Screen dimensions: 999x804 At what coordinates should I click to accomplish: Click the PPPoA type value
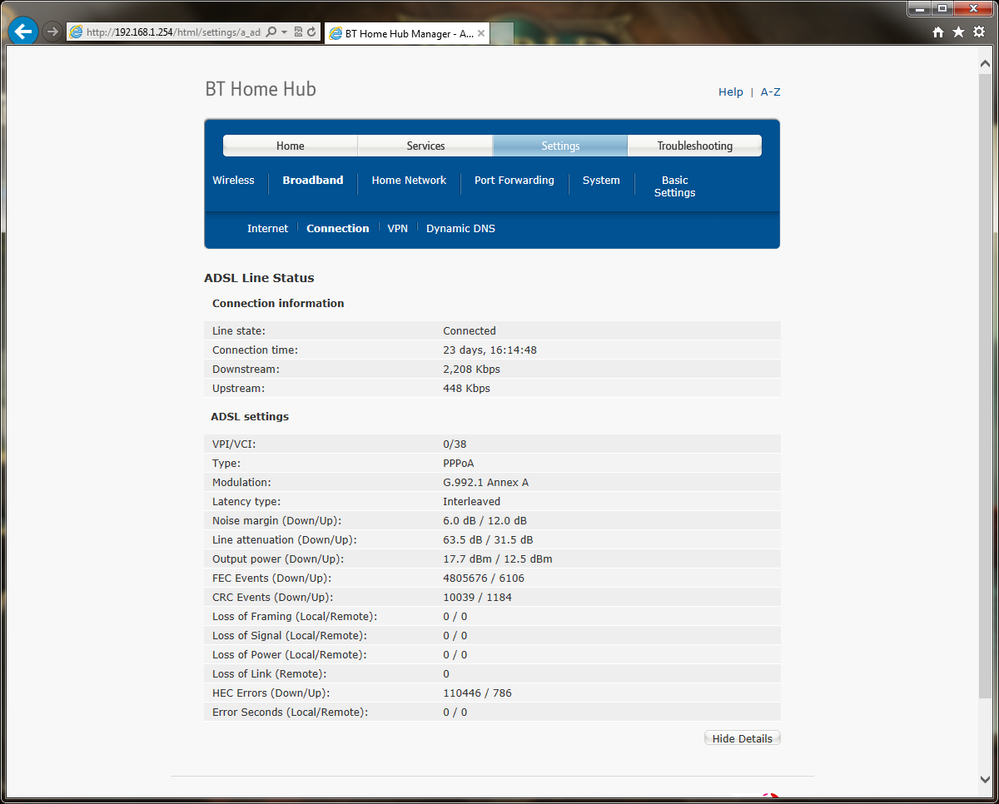(x=459, y=463)
